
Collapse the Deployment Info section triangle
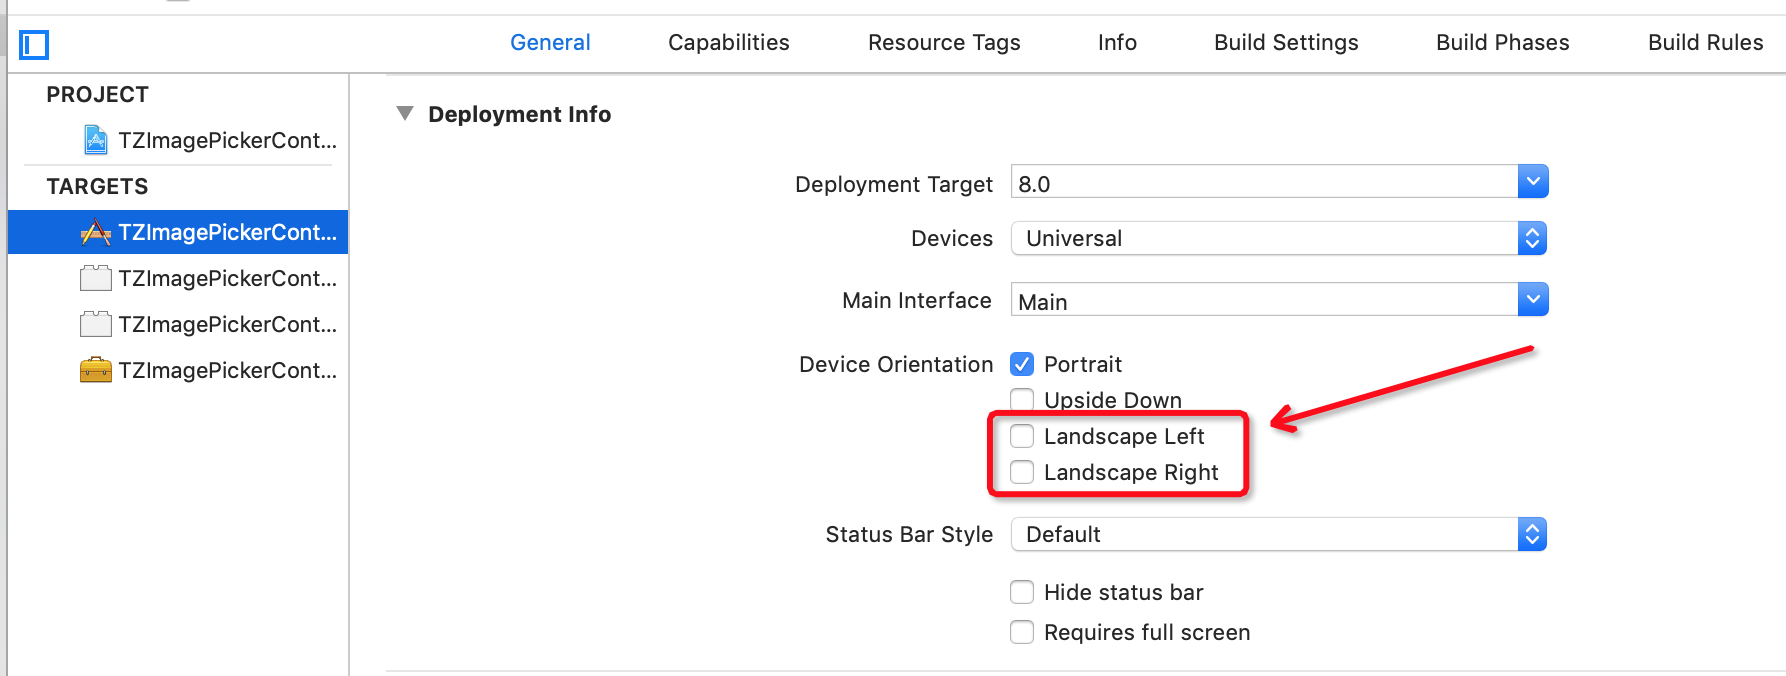coord(405,114)
